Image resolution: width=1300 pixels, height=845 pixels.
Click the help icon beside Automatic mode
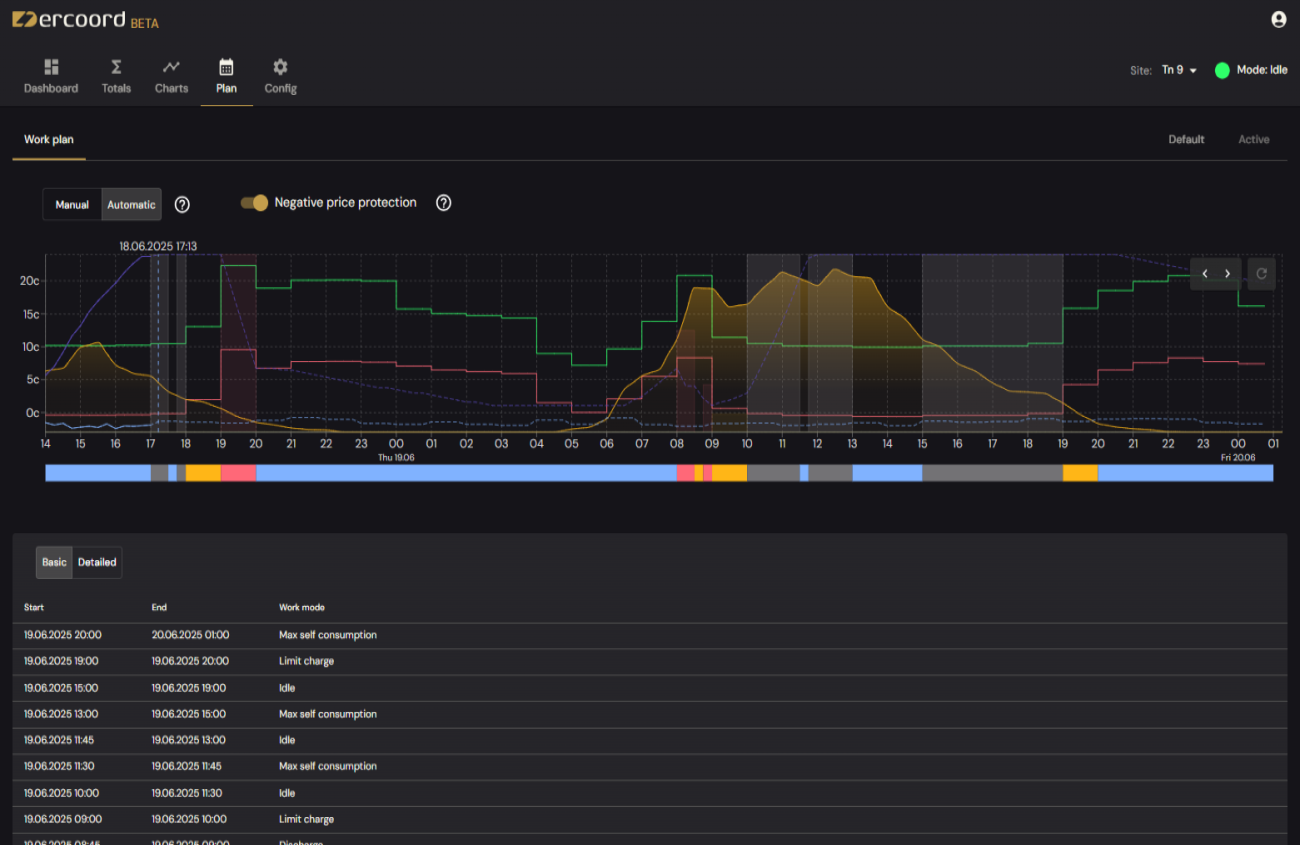click(x=182, y=204)
